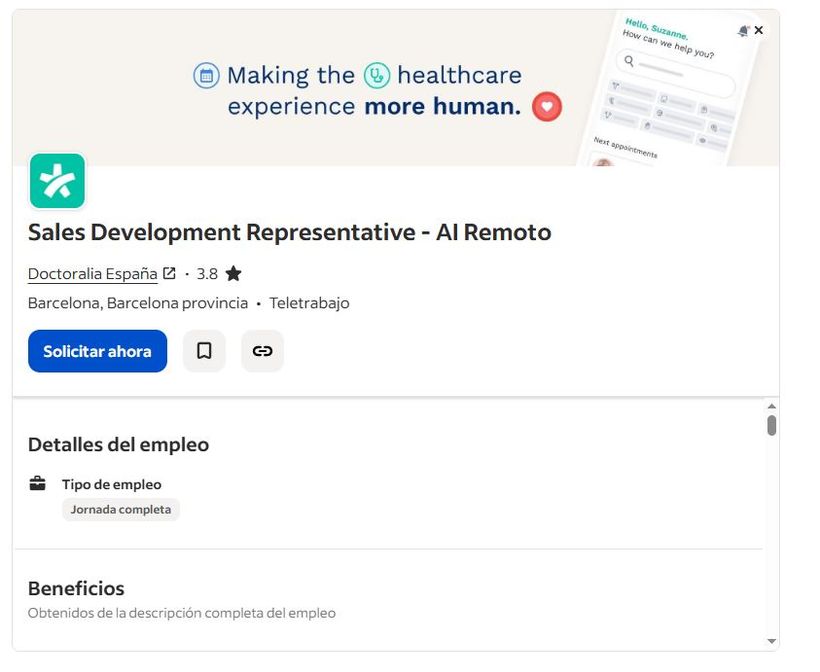Copy the job link using chain icon

click(262, 351)
